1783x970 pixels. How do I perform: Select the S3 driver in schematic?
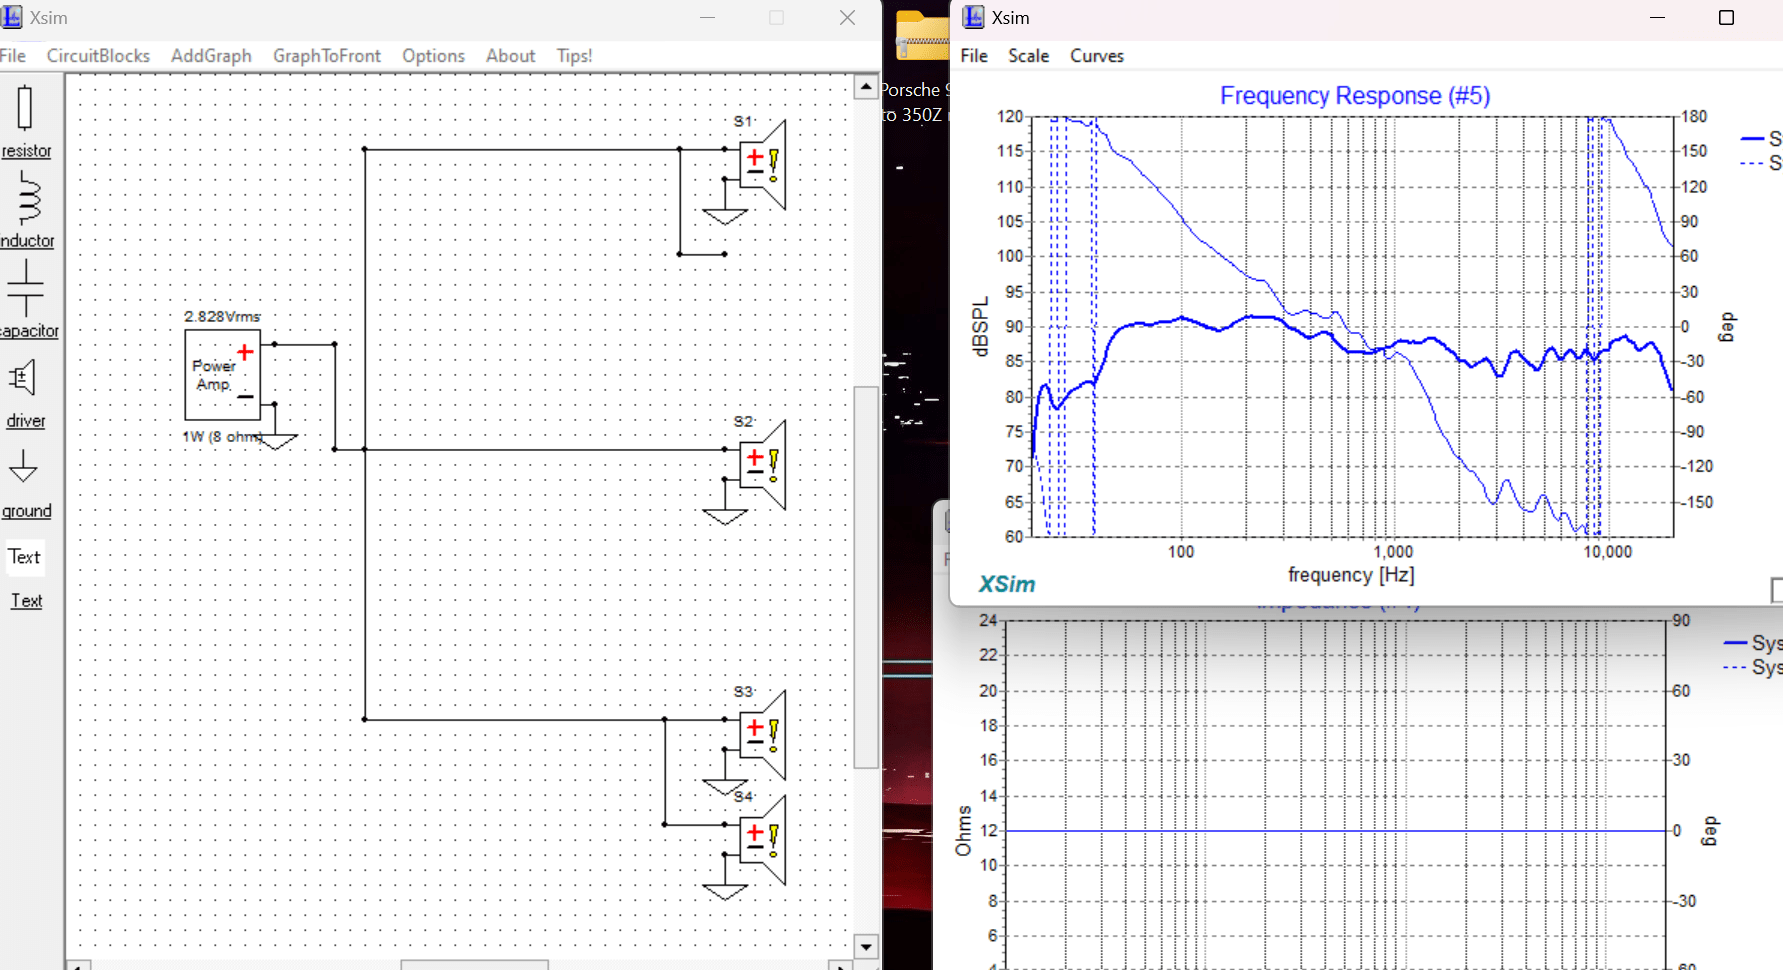pyautogui.click(x=762, y=735)
